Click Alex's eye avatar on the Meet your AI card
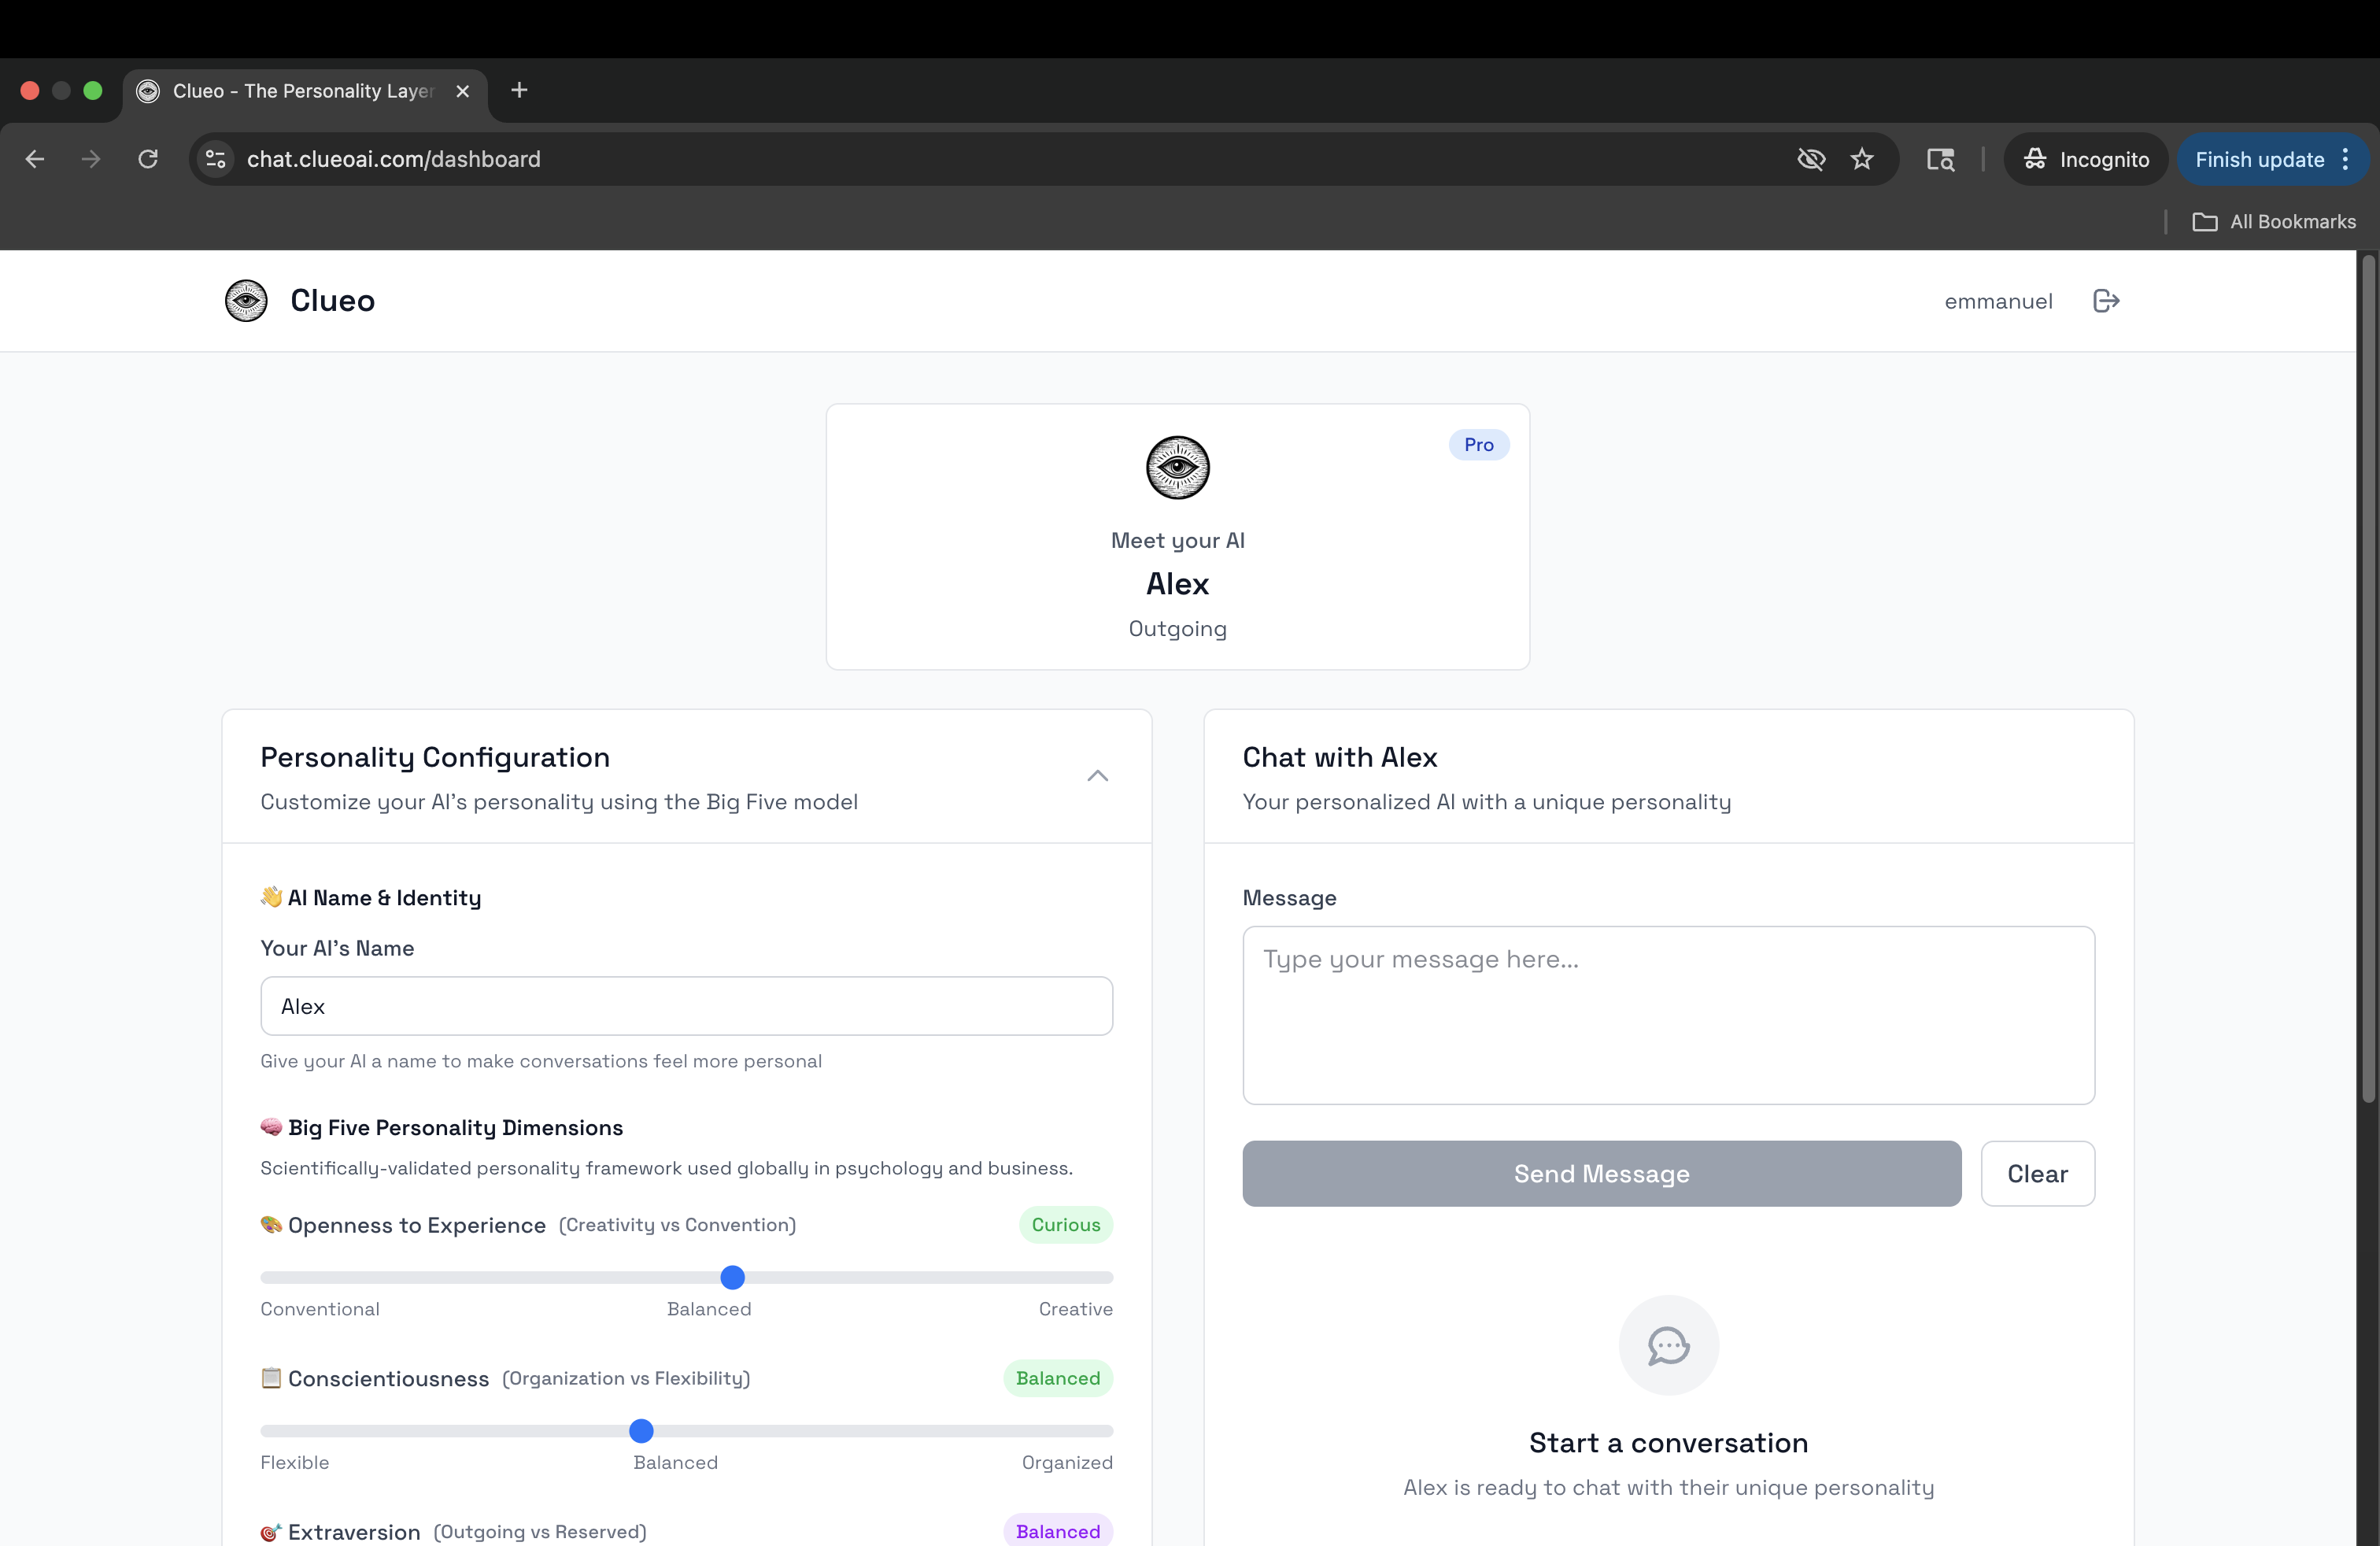2380x1546 pixels. (x=1177, y=467)
